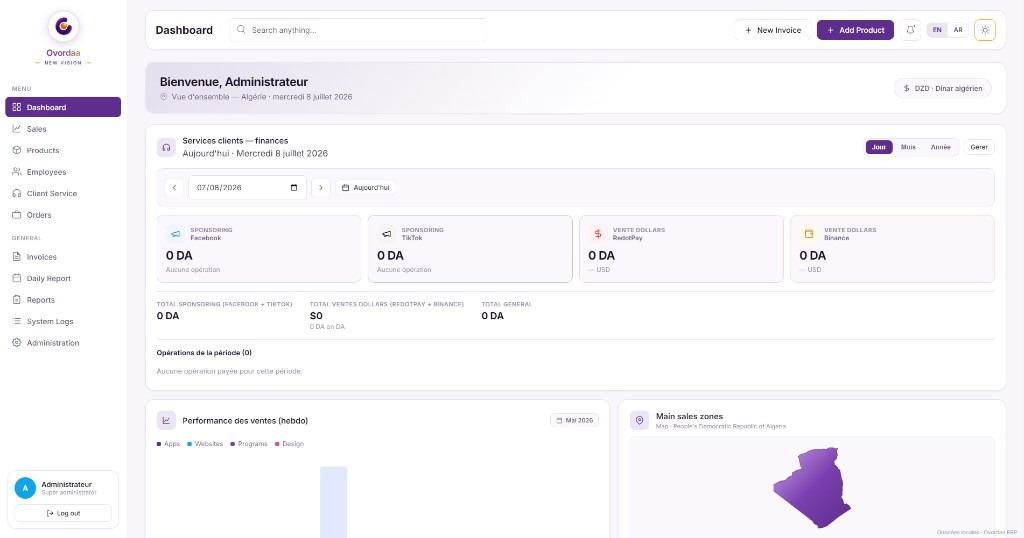The height and width of the screenshot is (538, 1024).
Task: Open Administration in the sidebar
Action: (x=63, y=343)
